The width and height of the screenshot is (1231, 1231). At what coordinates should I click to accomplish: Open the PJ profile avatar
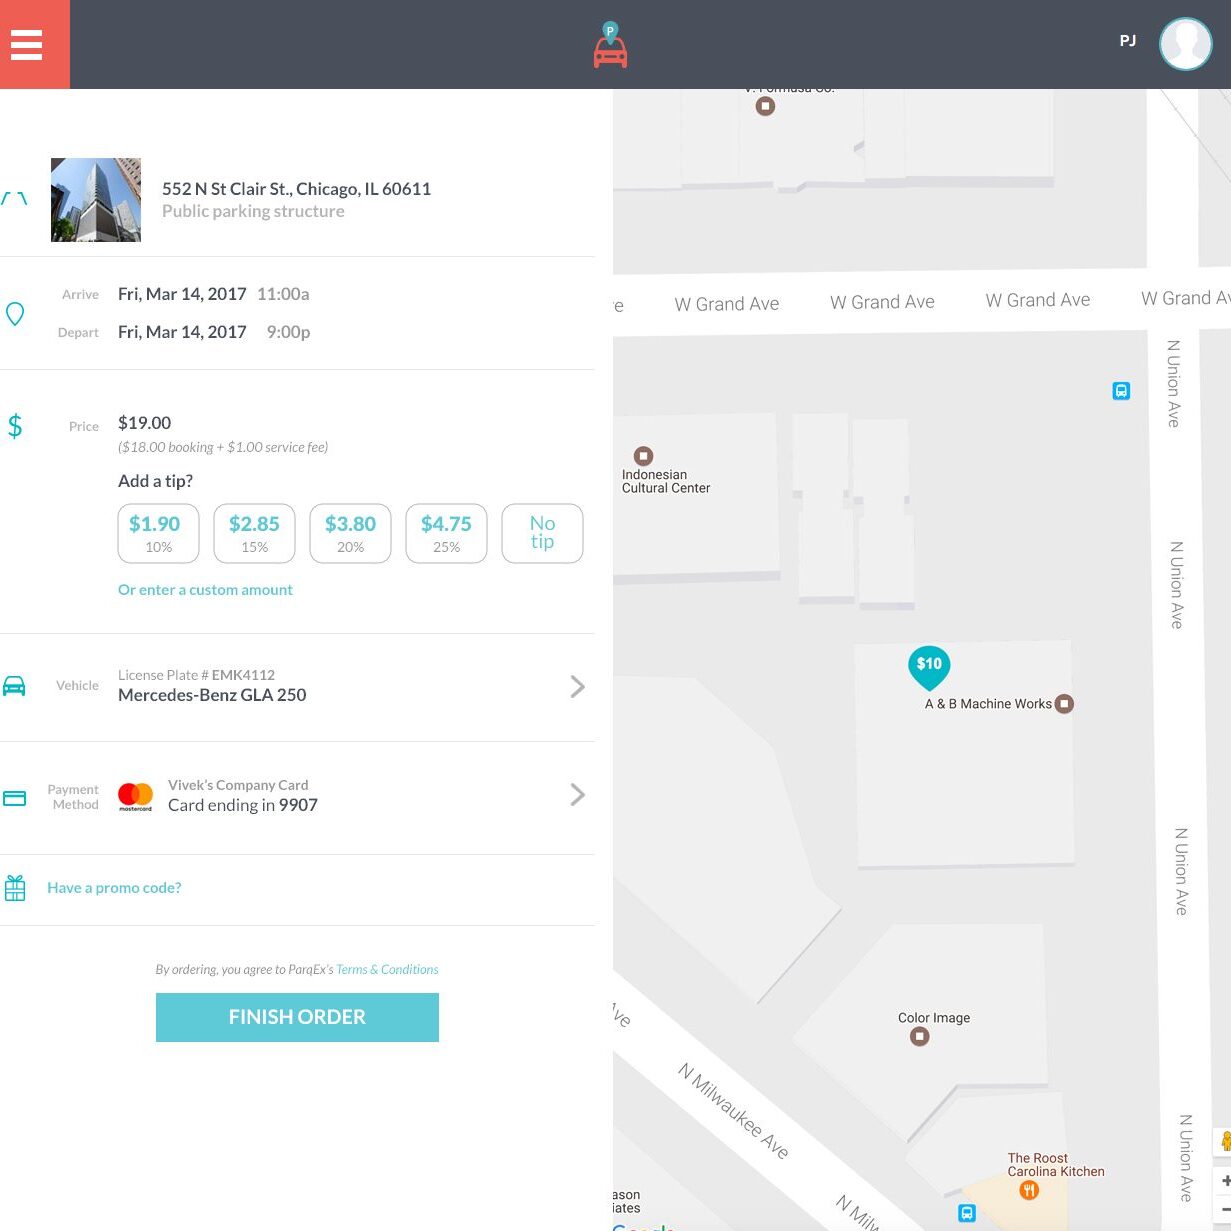[1185, 44]
